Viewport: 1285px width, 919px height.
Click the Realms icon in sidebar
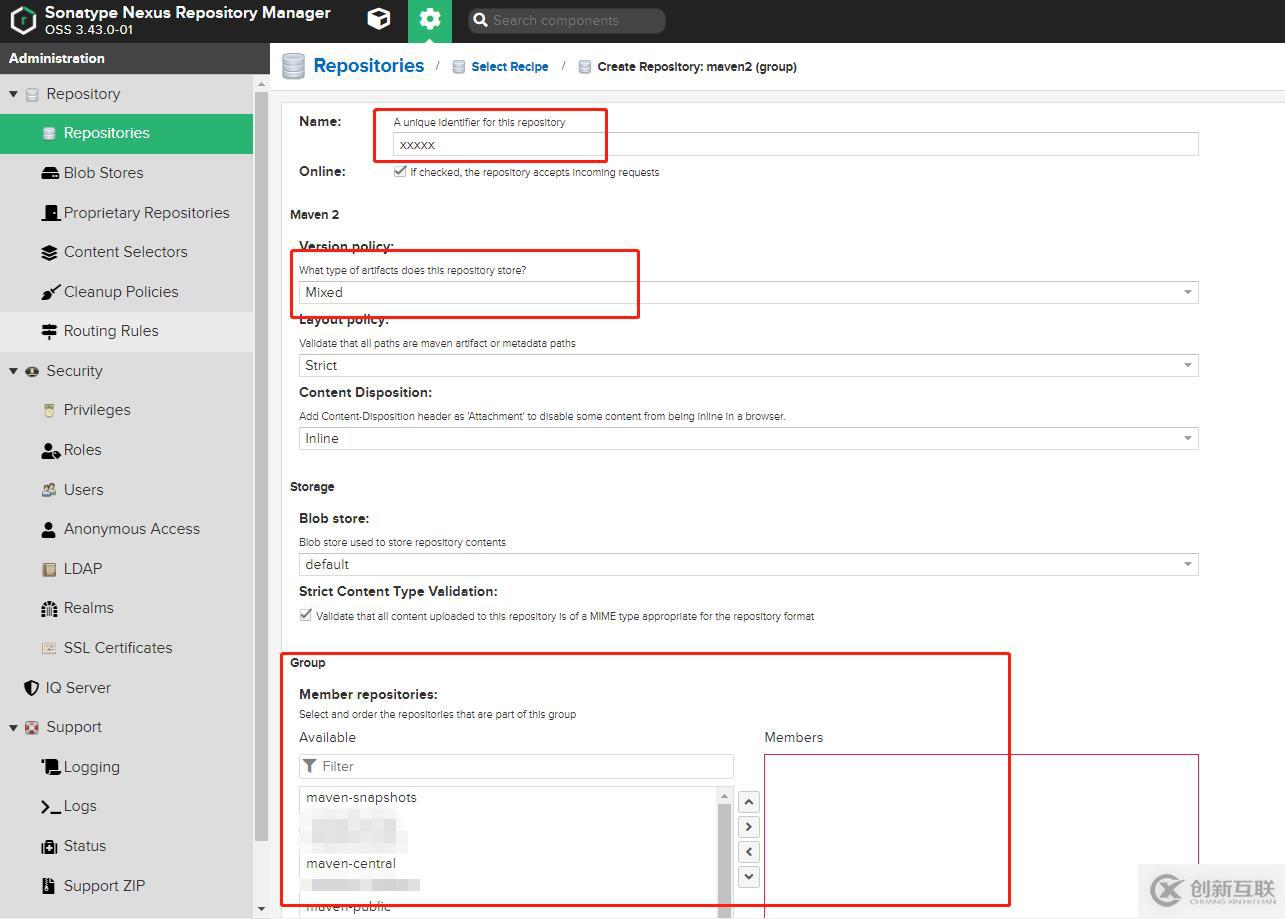click(x=49, y=608)
